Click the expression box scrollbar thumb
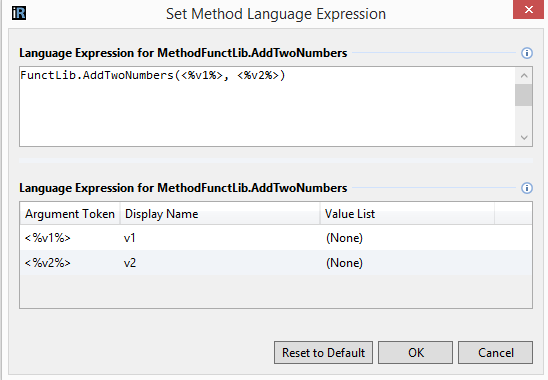The width and height of the screenshot is (548, 380). [524, 95]
